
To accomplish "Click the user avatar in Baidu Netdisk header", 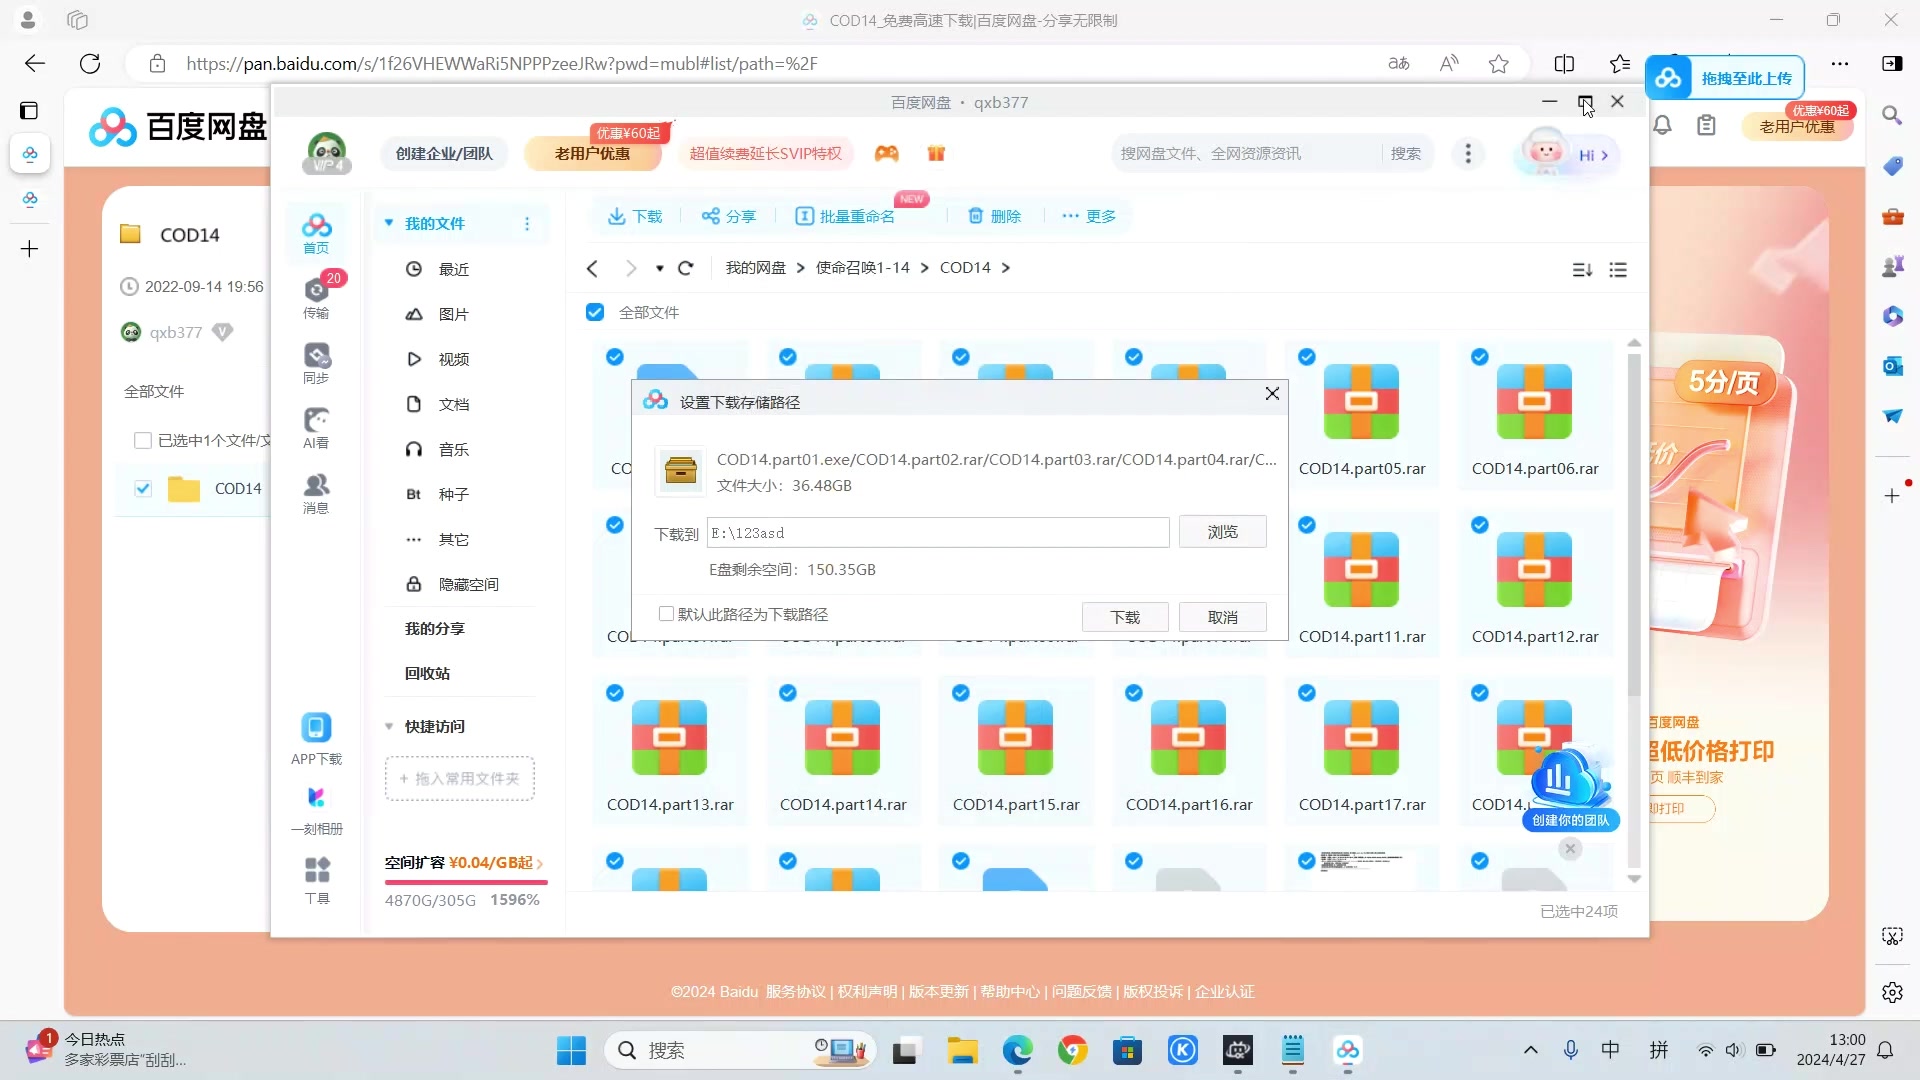I will click(327, 152).
